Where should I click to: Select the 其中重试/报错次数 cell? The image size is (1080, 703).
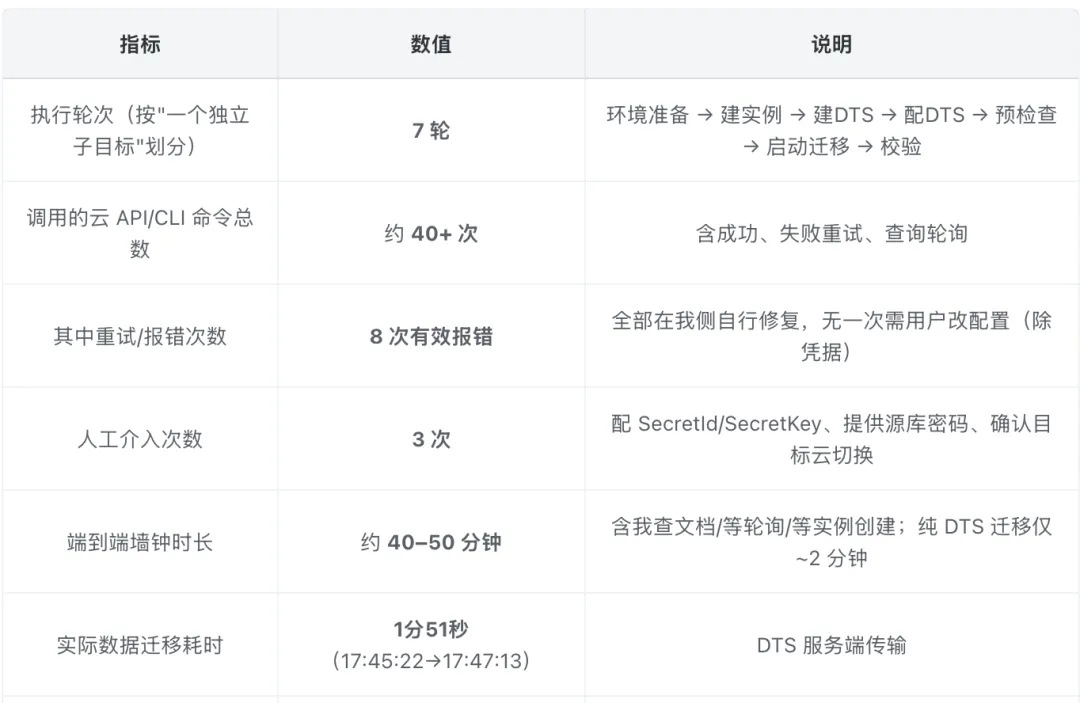click(140, 336)
